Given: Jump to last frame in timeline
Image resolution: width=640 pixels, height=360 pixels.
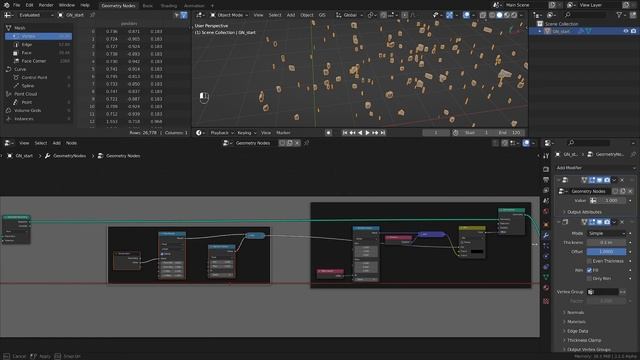Looking at the screenshot, I should (382, 133).
